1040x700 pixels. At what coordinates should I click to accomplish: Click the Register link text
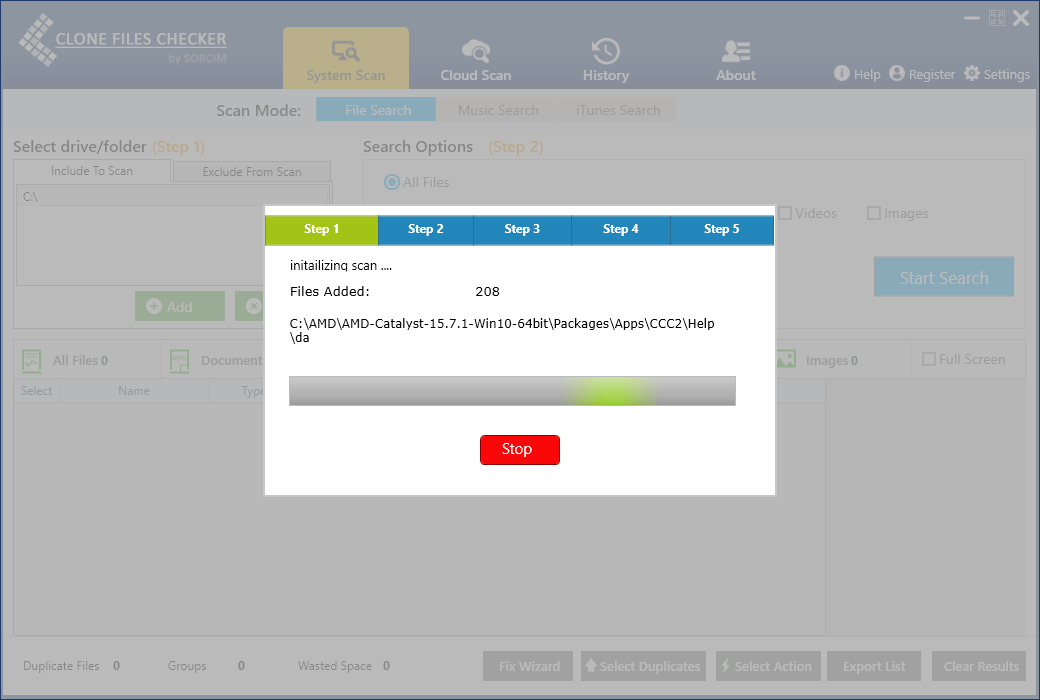click(x=932, y=74)
